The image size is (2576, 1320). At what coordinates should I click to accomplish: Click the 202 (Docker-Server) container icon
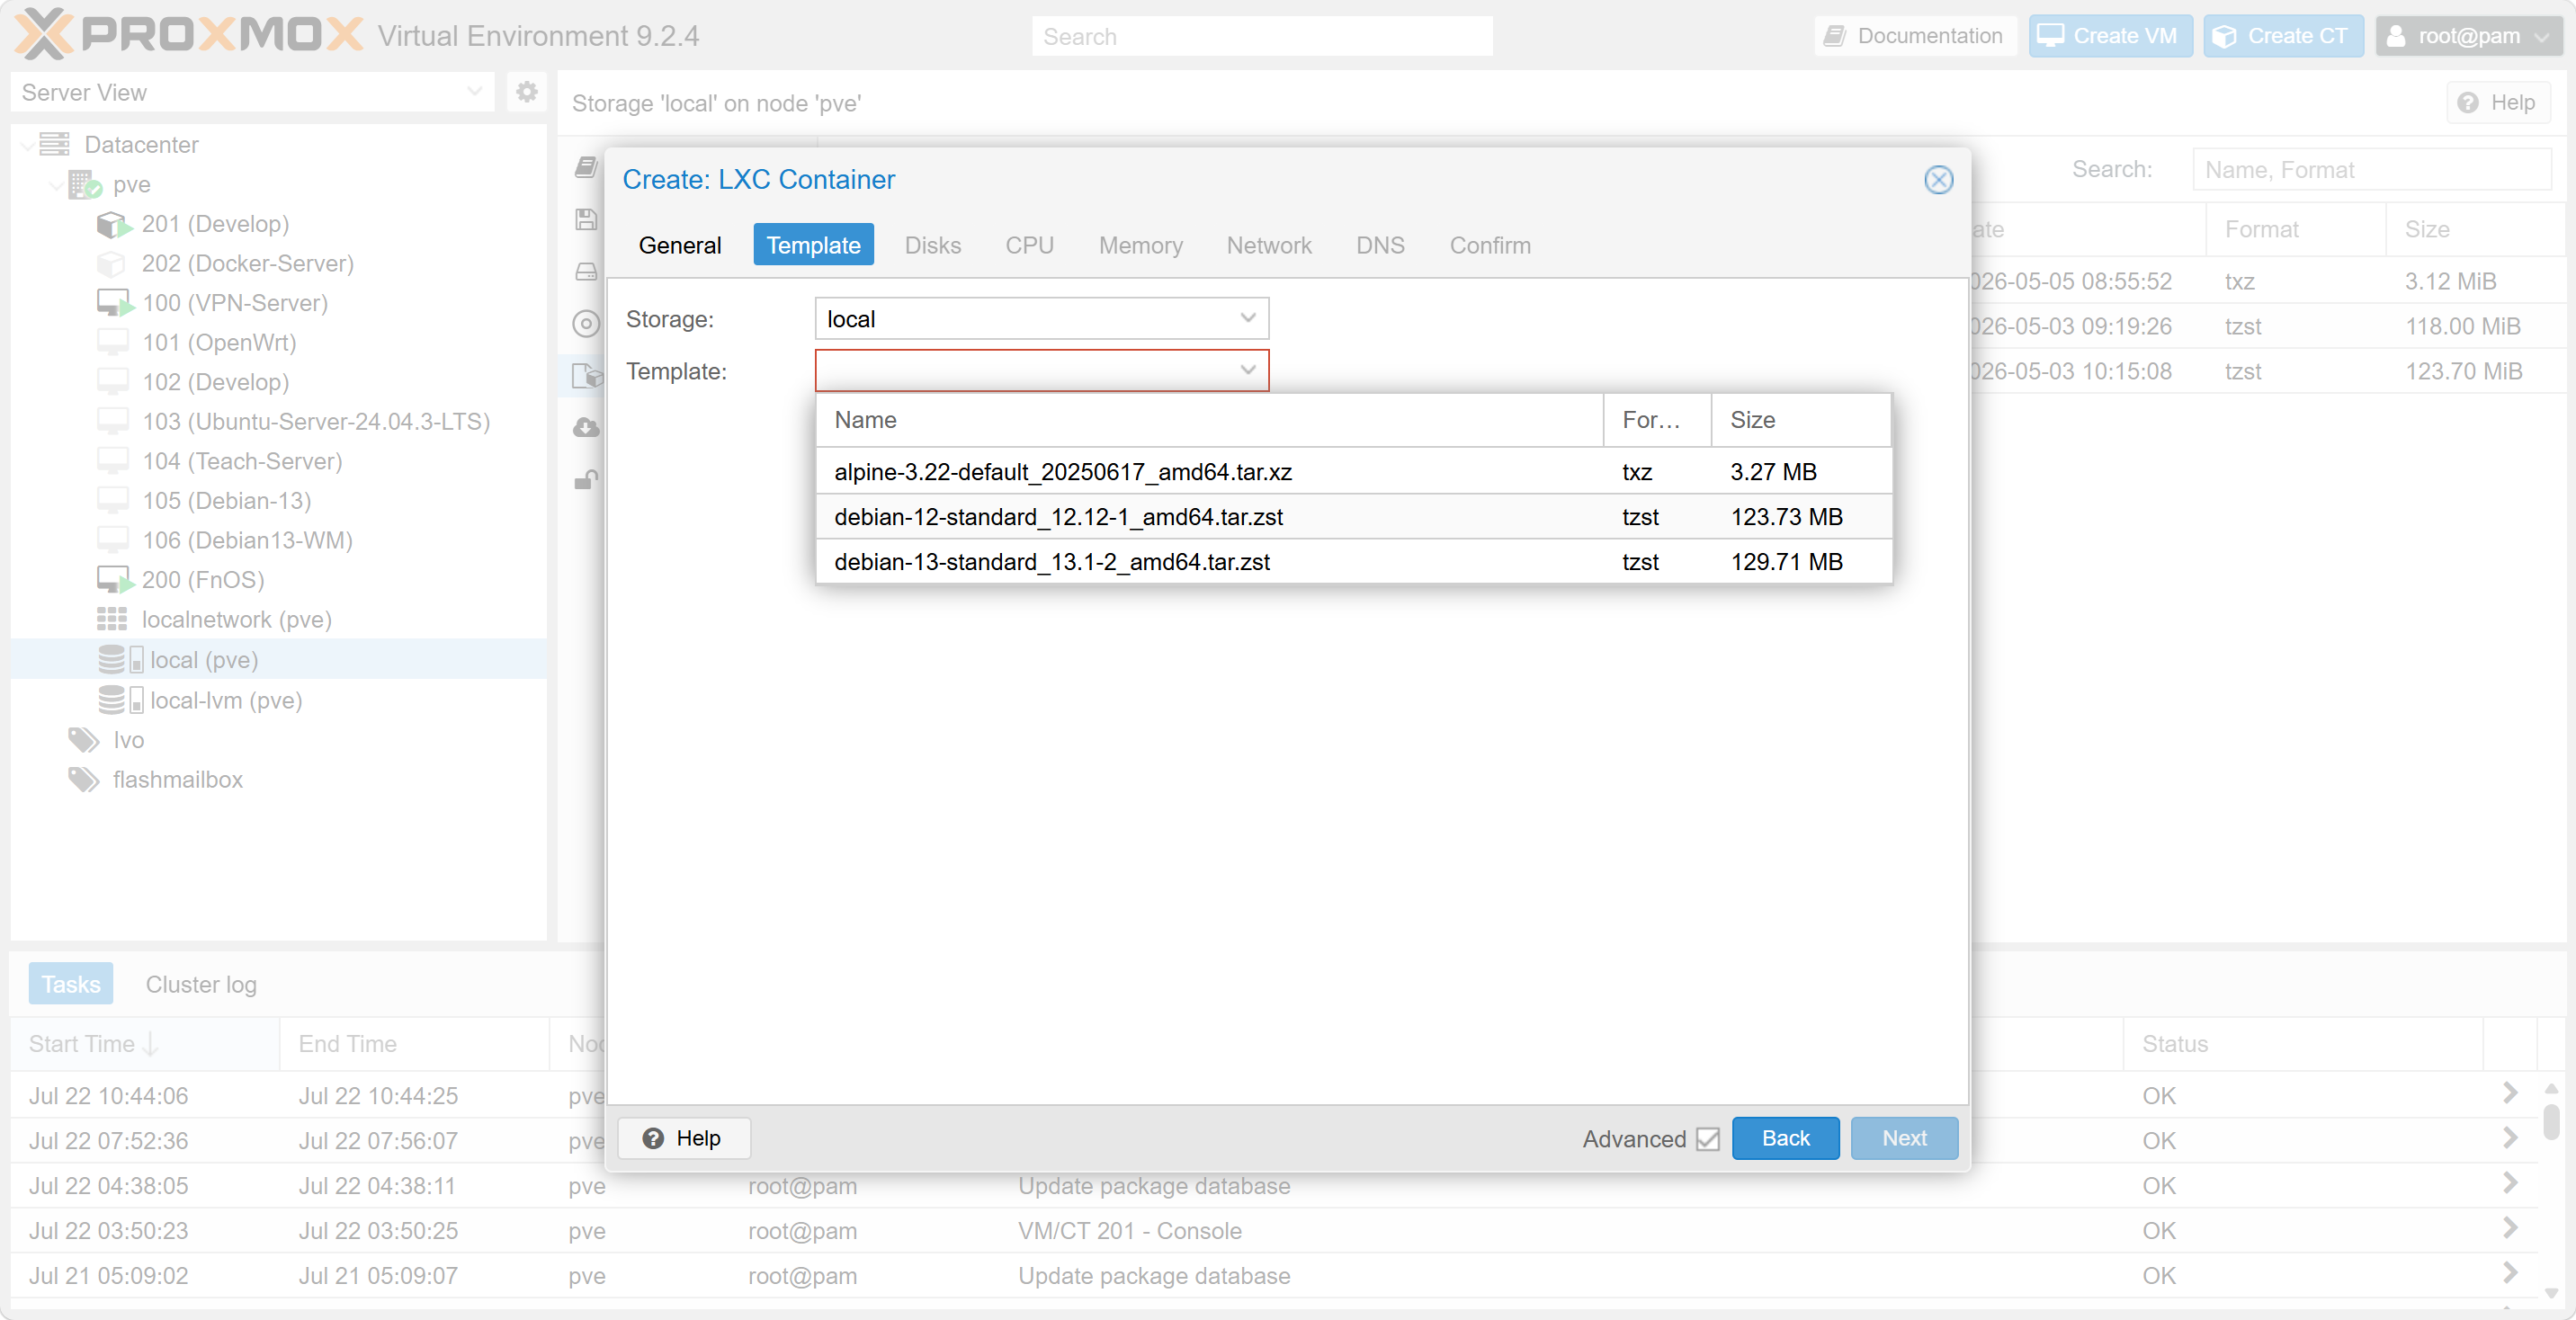click(112, 263)
